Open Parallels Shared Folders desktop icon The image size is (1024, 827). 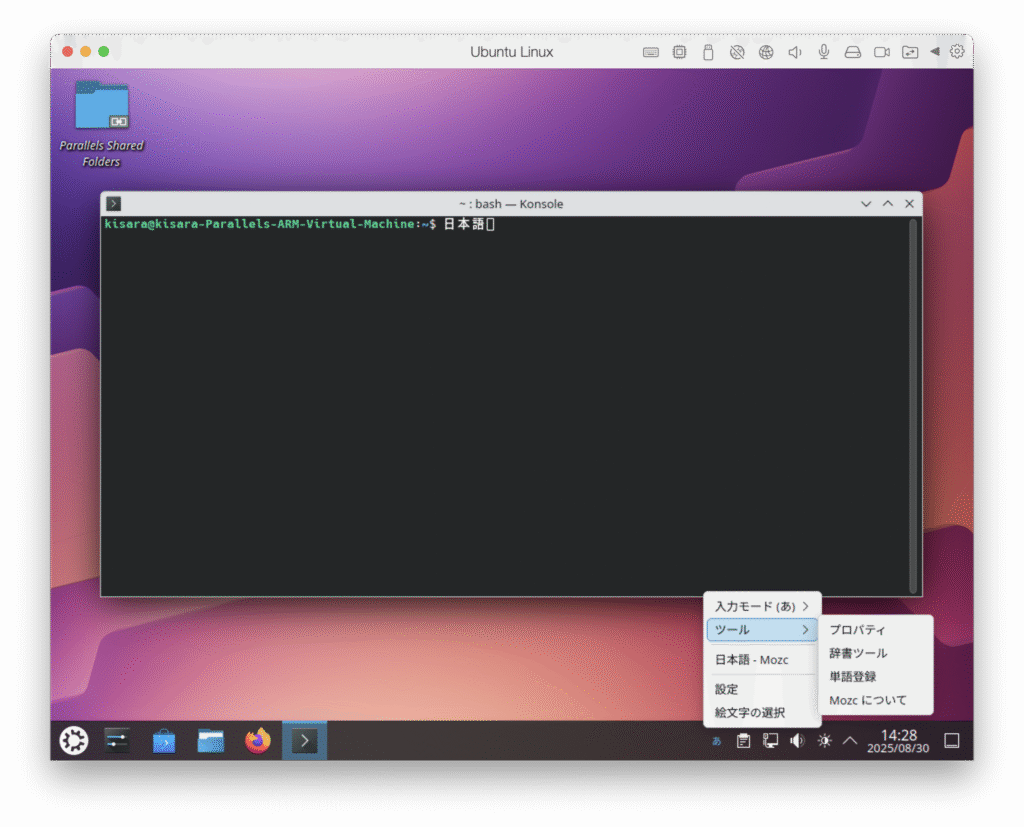coord(101,124)
